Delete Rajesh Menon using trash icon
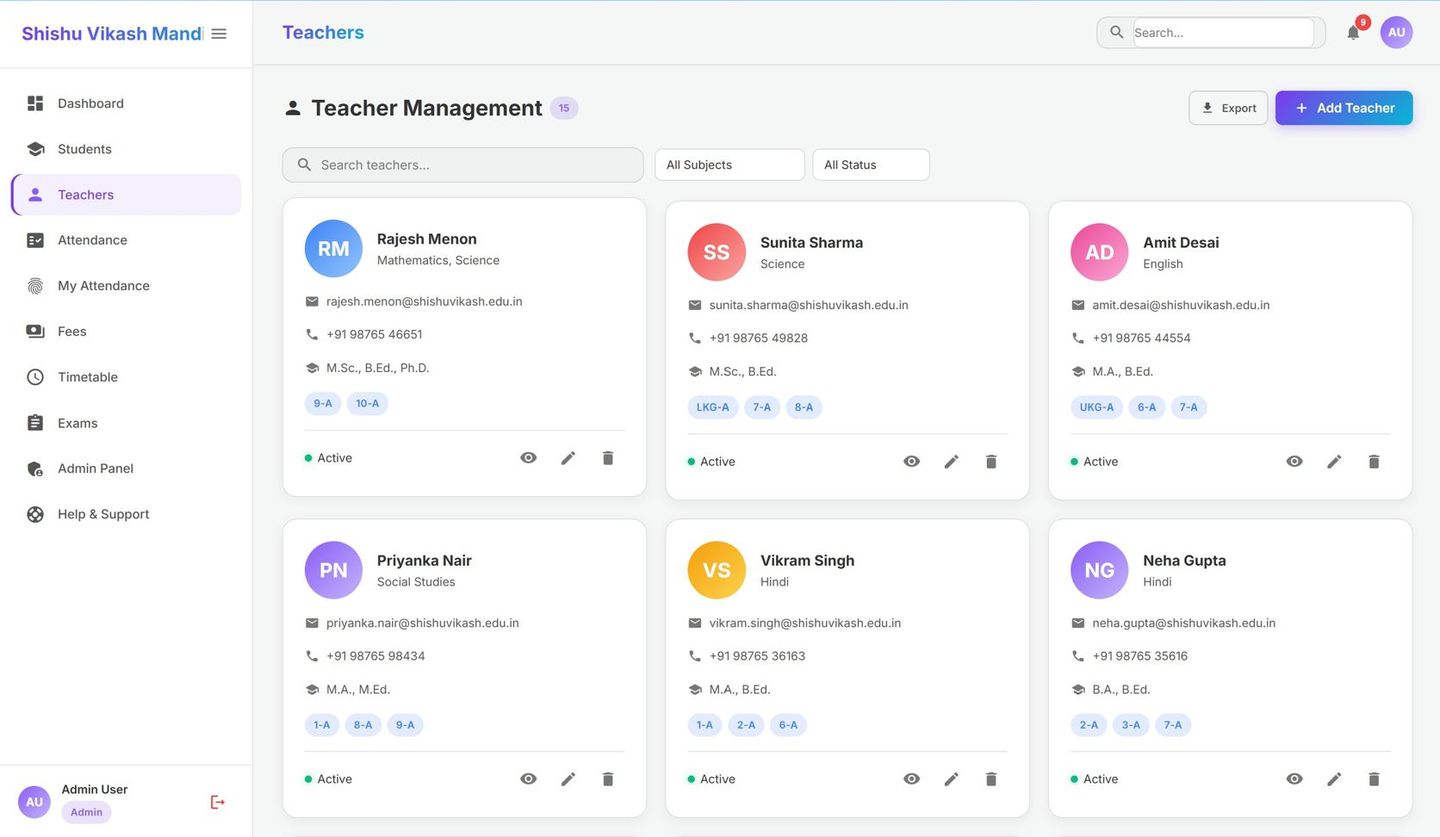Screen dimensions: 1440x837 point(608,458)
